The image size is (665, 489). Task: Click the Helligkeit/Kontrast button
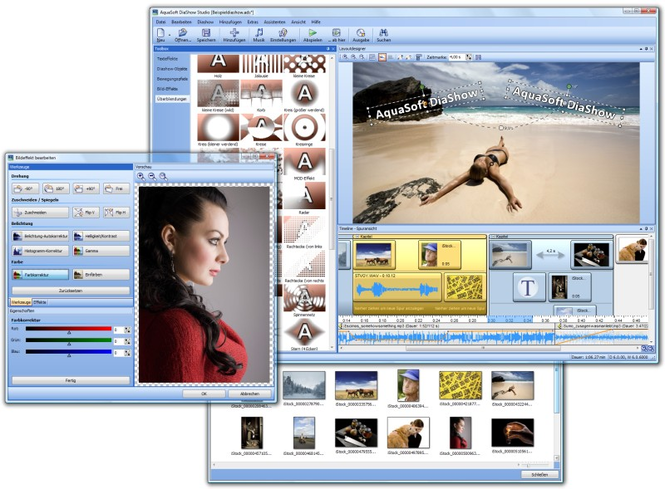pos(101,236)
